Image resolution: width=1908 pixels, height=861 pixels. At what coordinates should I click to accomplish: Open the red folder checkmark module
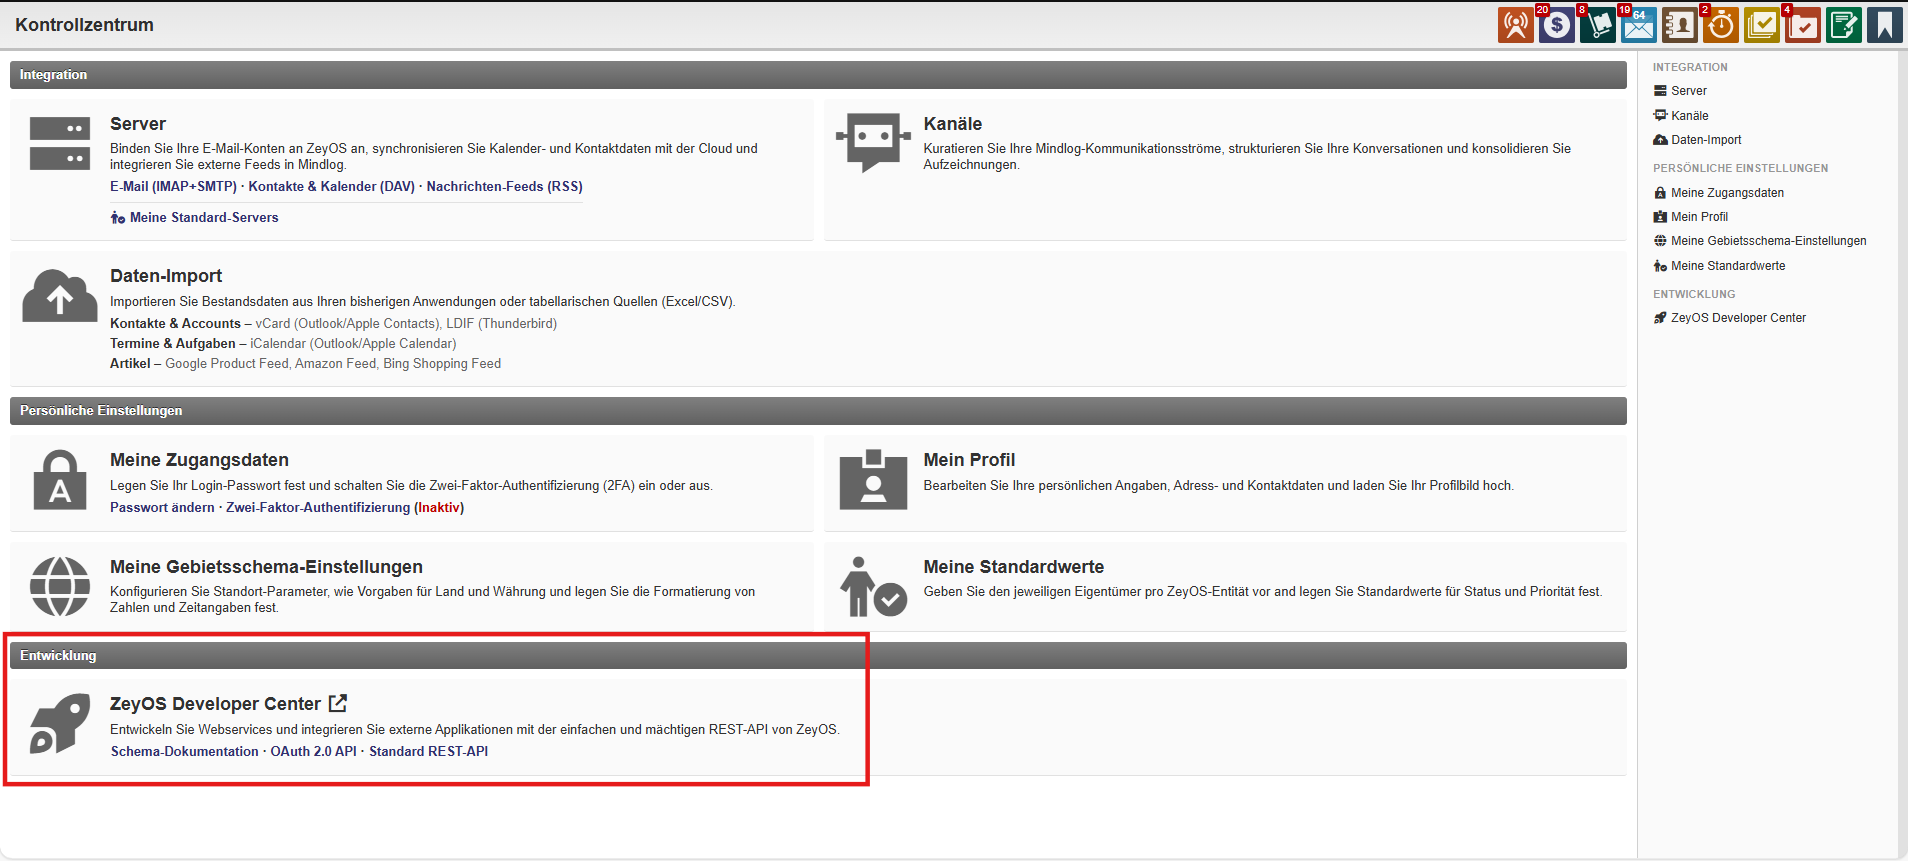click(1802, 25)
